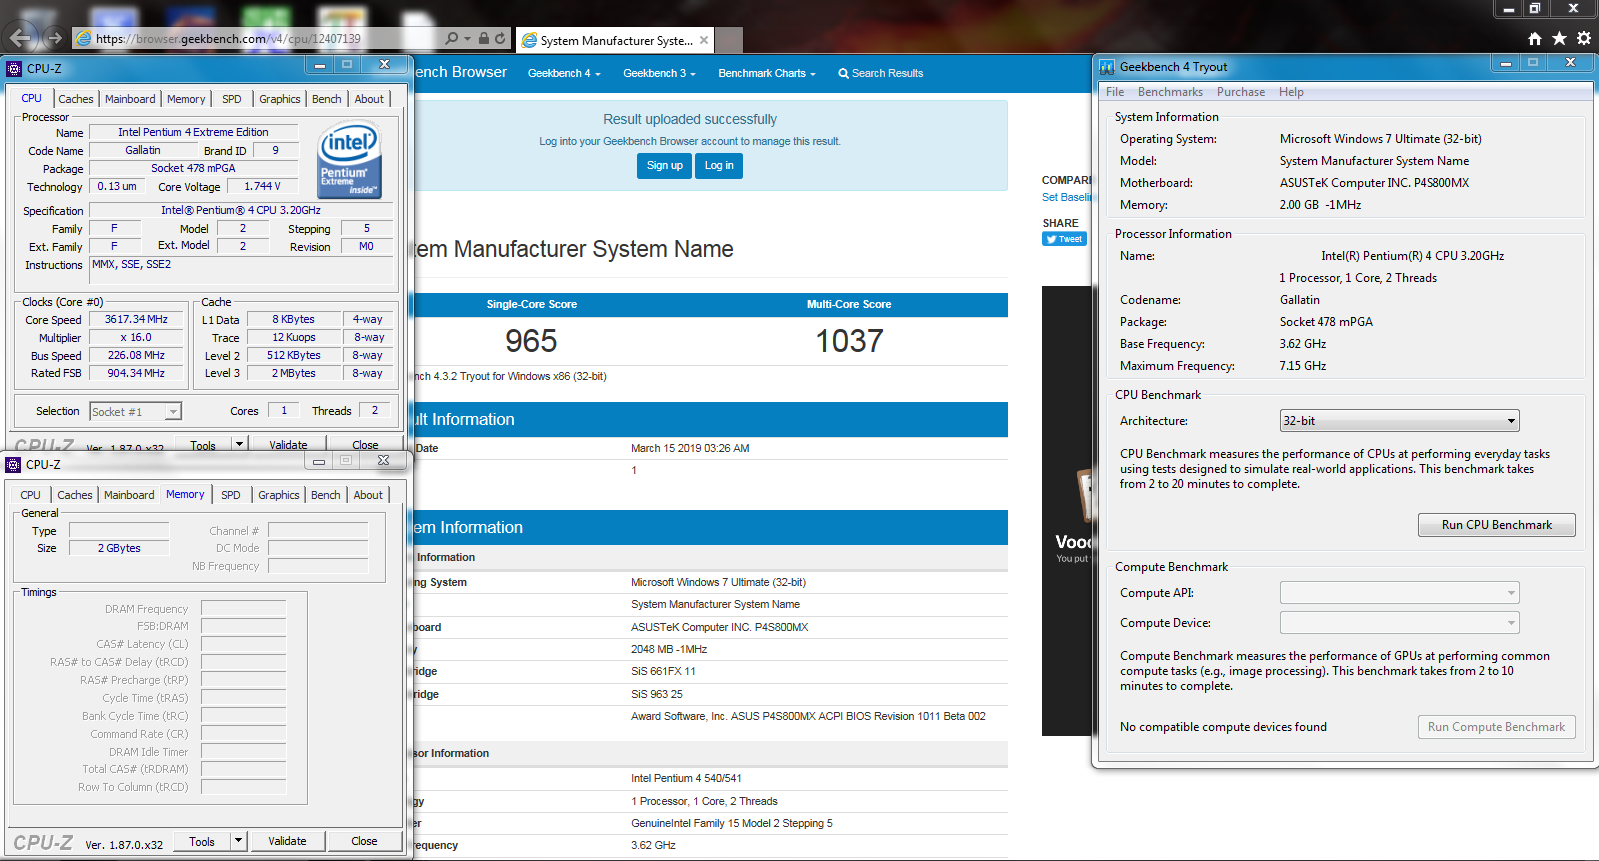This screenshot has height=861, width=1599.
Task: Refresh the page using the reload icon
Action: click(x=500, y=38)
